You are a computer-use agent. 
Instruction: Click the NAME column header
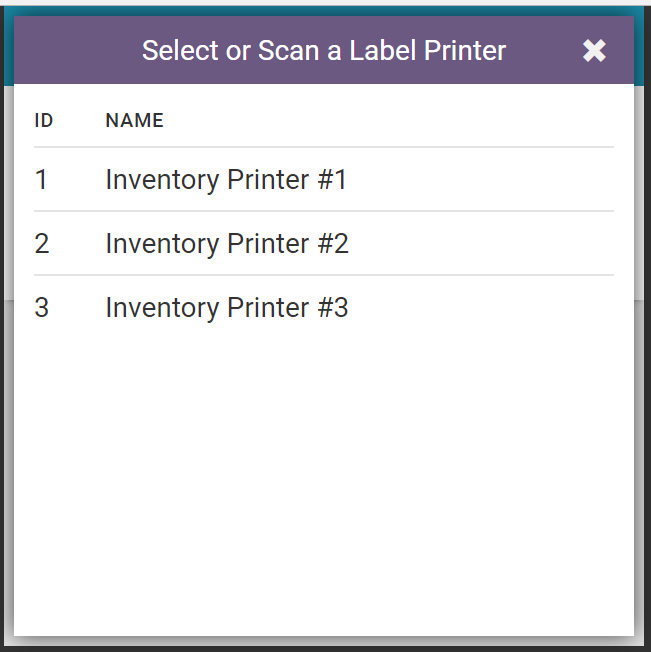[134, 121]
